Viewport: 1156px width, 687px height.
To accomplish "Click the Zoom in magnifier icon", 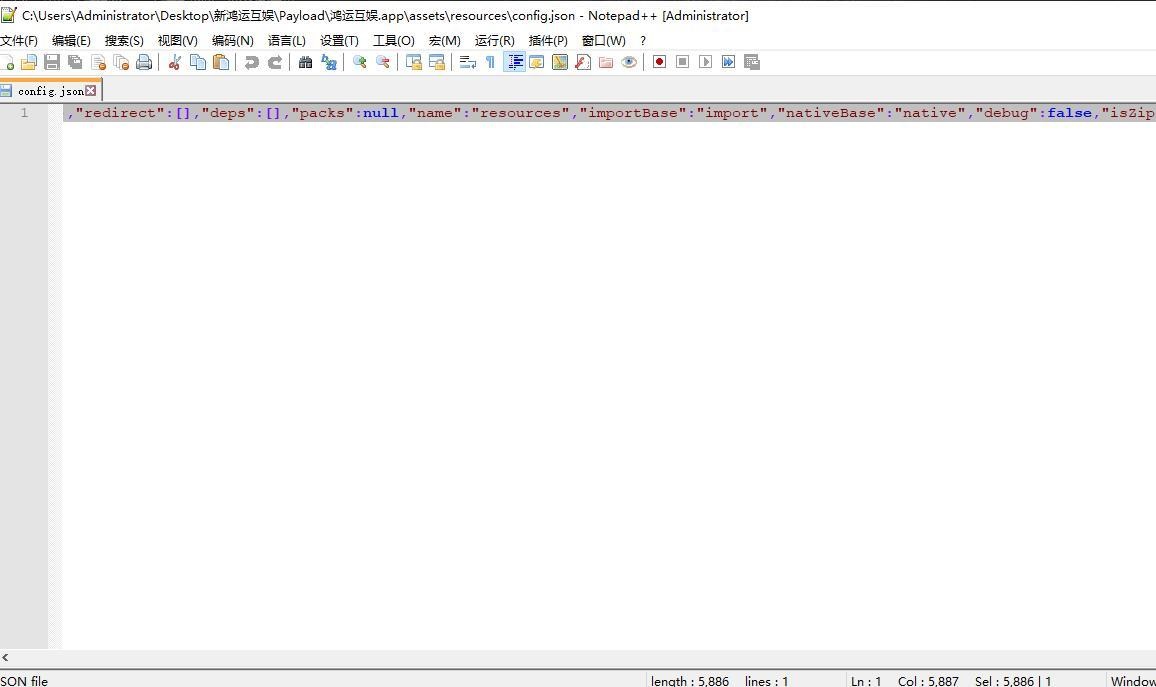I will tap(359, 62).
